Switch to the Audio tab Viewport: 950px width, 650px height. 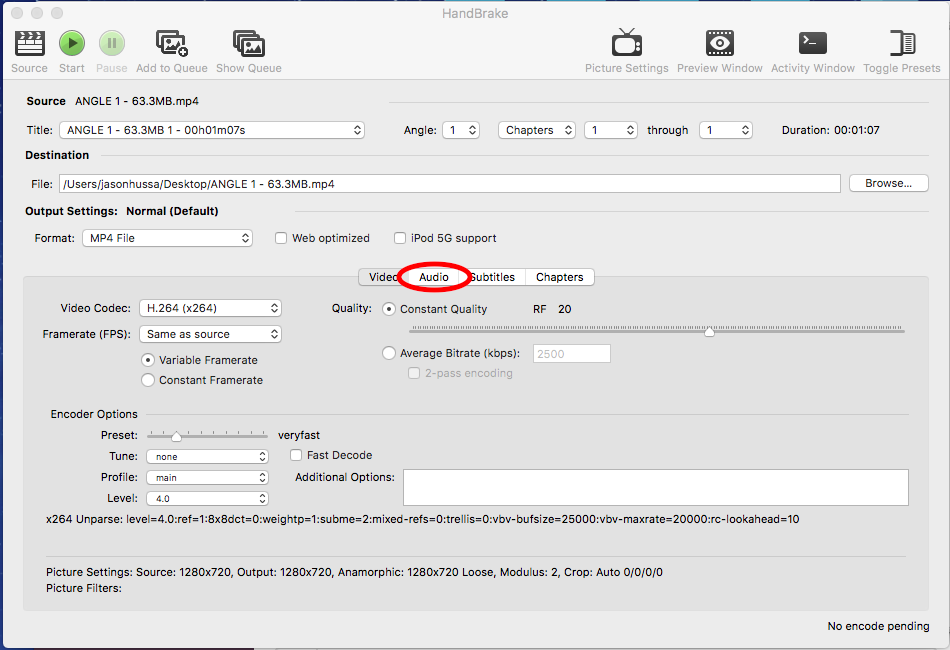point(434,277)
